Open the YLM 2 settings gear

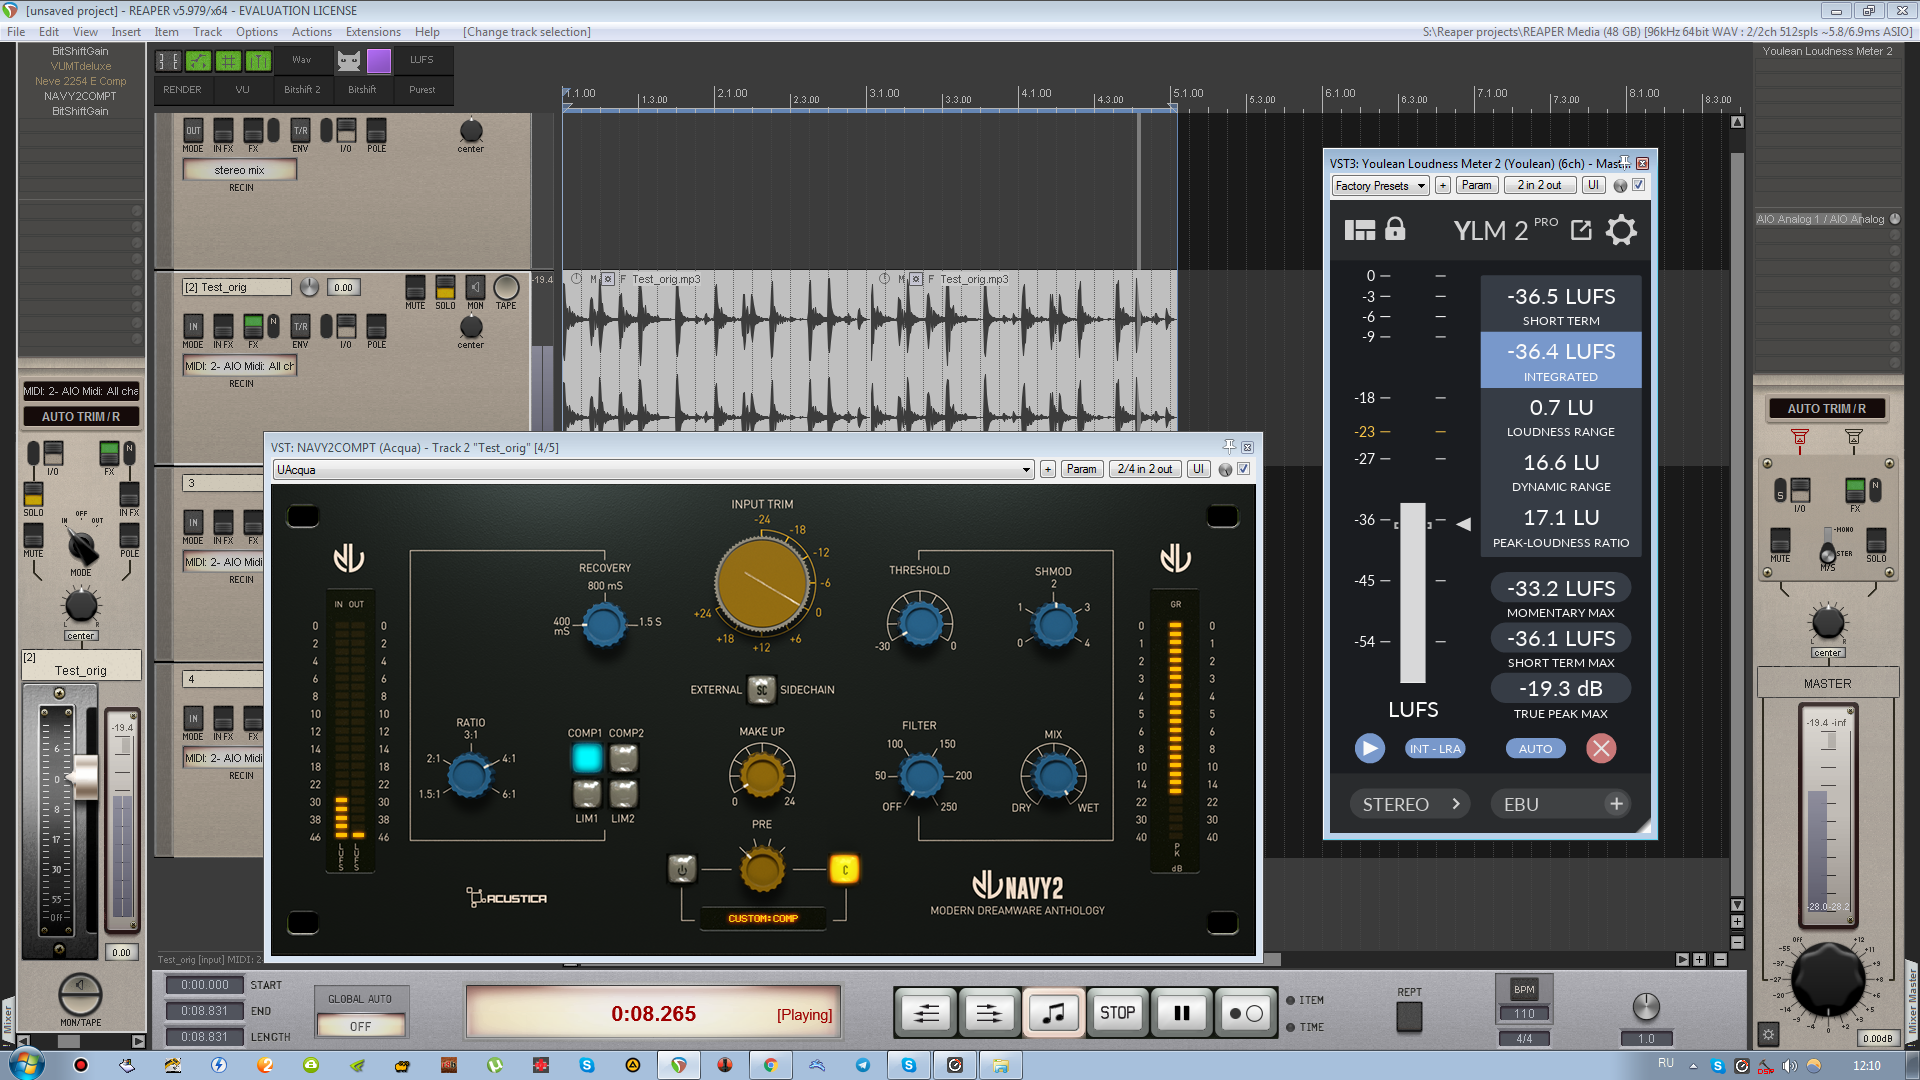pyautogui.click(x=1621, y=231)
